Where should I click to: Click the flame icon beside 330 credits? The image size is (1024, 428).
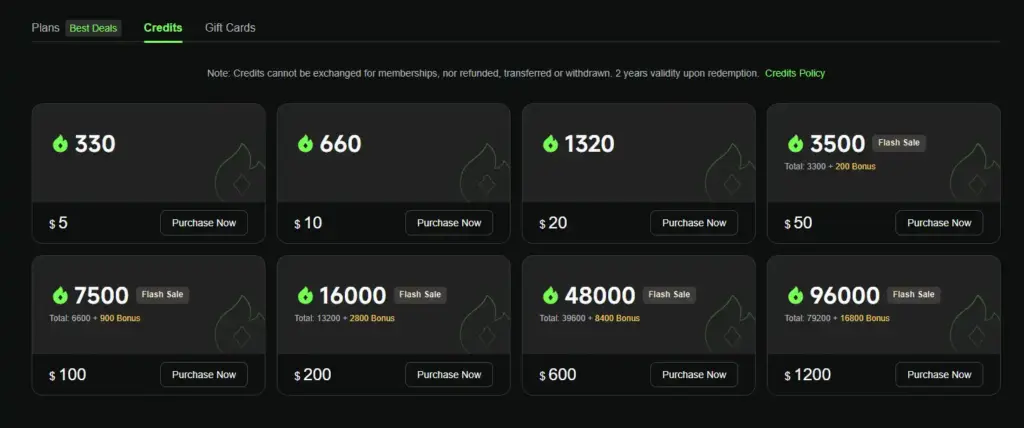click(x=60, y=143)
